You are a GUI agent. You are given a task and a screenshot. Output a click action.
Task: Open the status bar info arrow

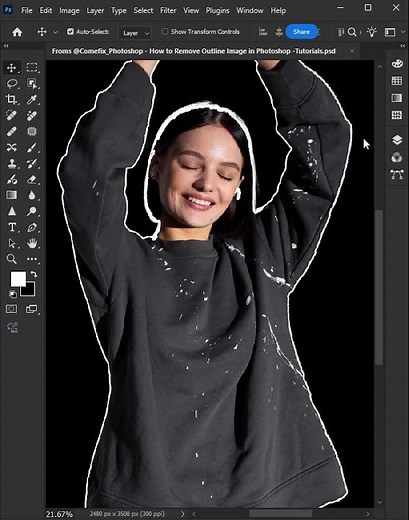[182, 514]
